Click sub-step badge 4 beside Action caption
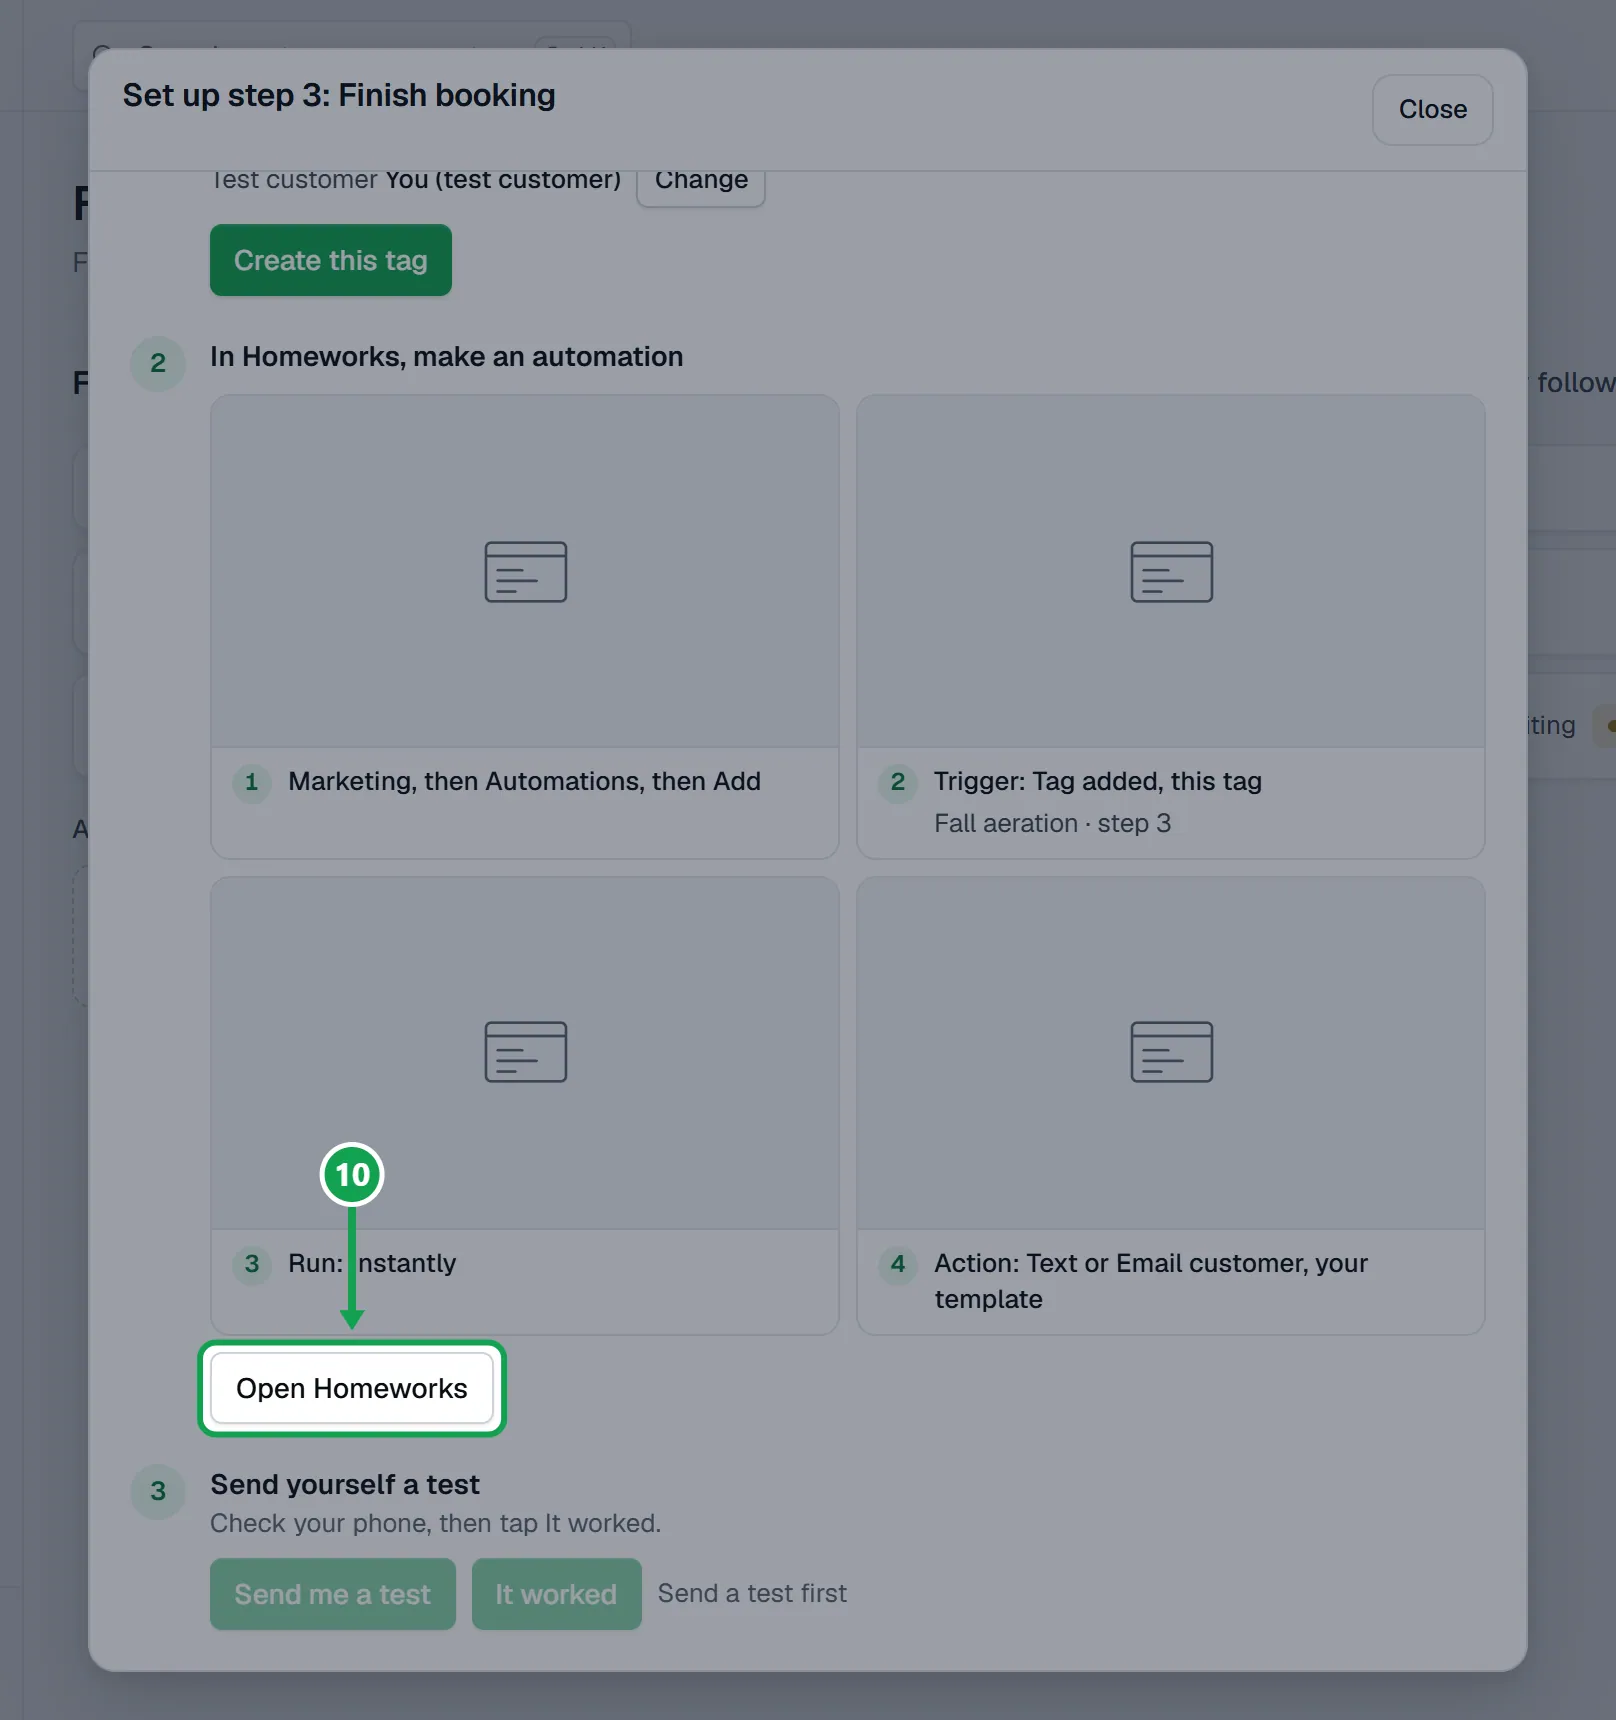 pos(898,1264)
